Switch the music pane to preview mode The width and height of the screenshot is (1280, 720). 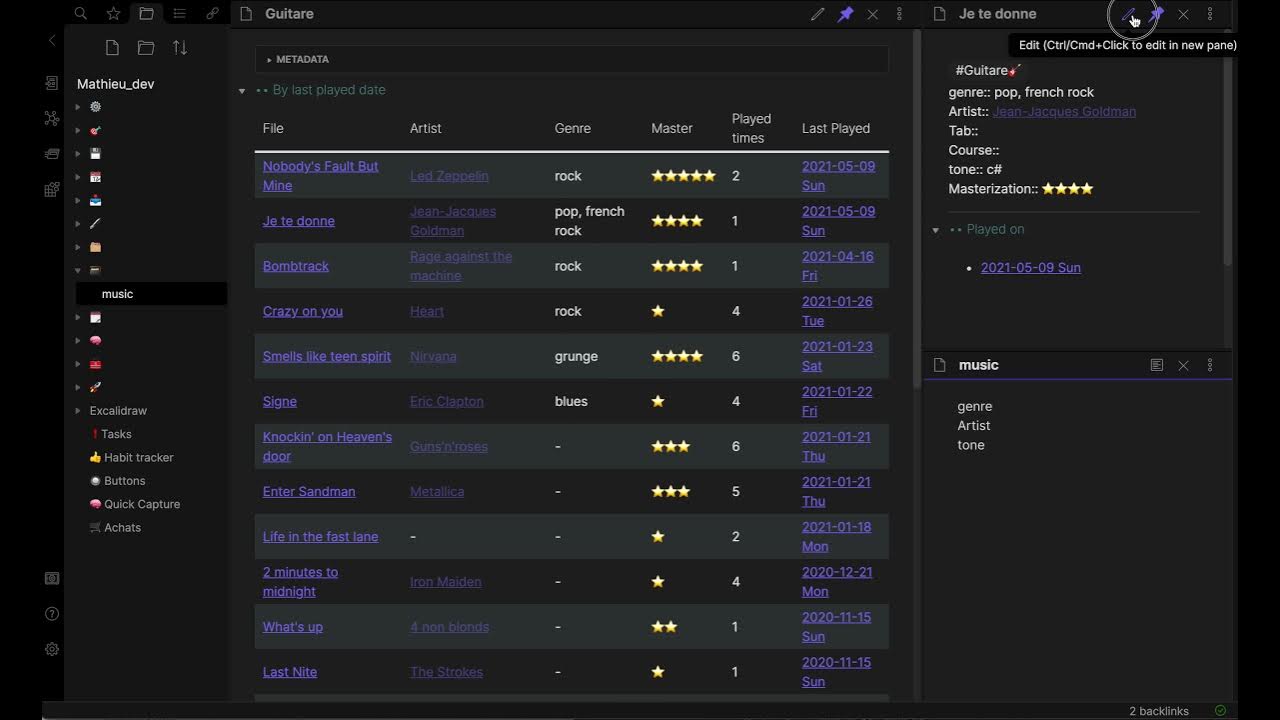coord(1157,365)
